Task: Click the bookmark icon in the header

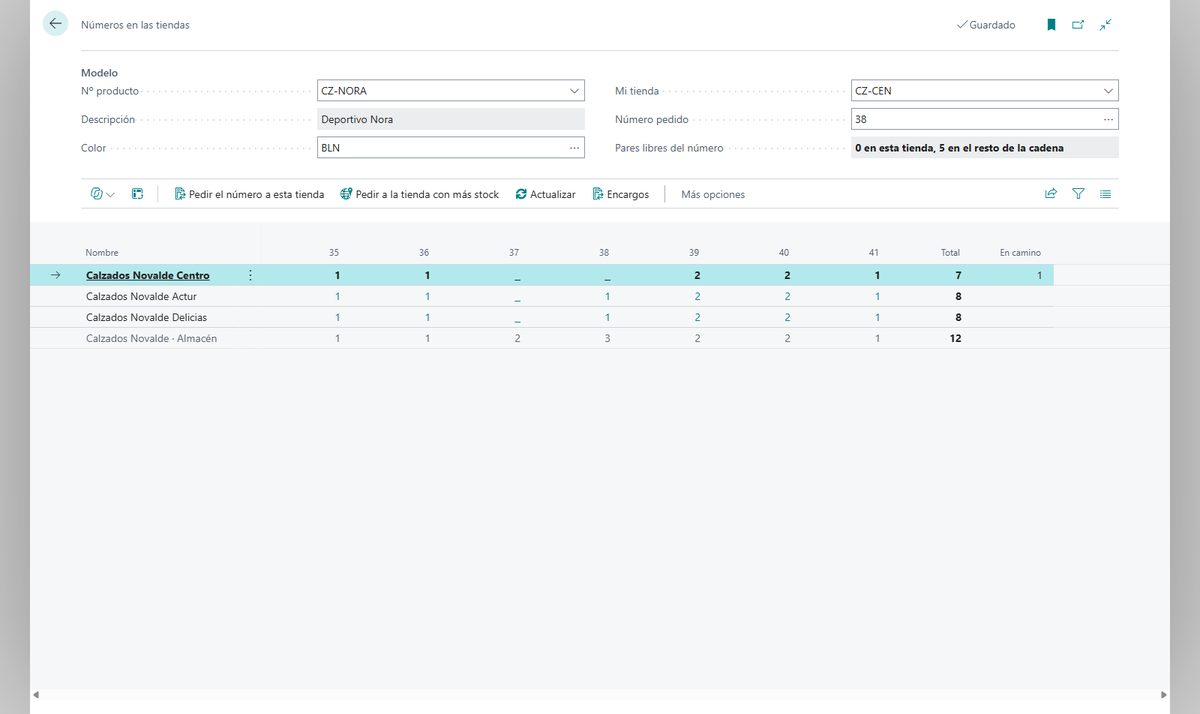Action: point(1051,25)
